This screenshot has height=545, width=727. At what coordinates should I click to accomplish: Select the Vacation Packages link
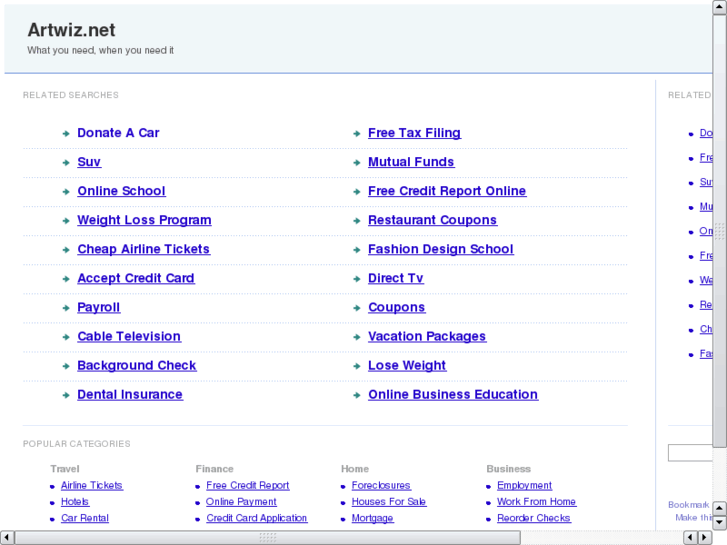[x=426, y=337]
